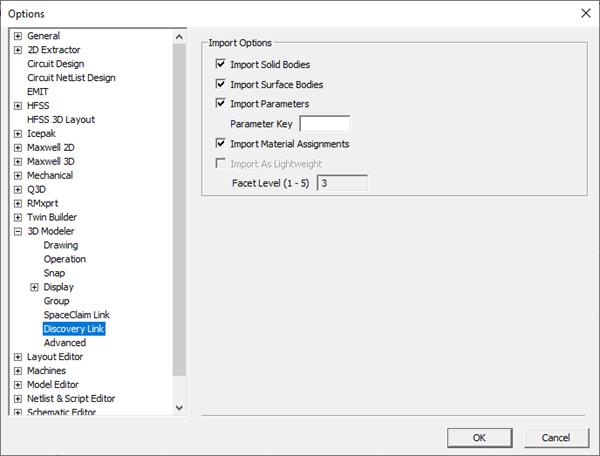Image resolution: width=600 pixels, height=456 pixels.
Task: Collapse the 3D Modeler node
Action: (18, 231)
